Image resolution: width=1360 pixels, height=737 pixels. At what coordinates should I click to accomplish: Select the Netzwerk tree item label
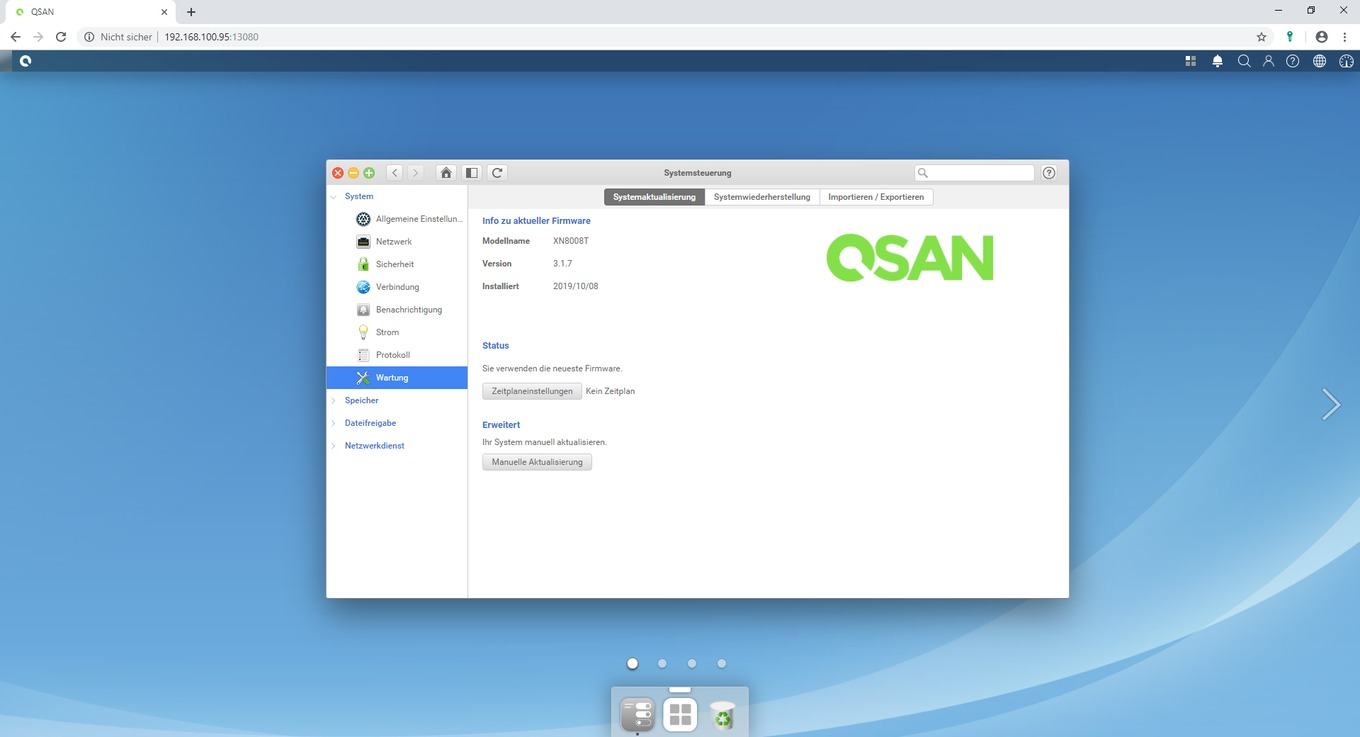pyautogui.click(x=394, y=242)
